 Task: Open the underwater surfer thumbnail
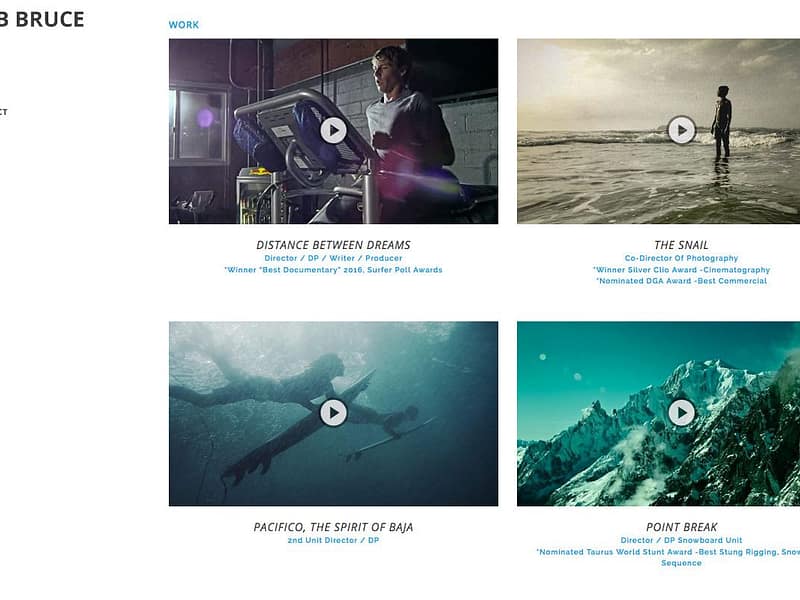pyautogui.click(x=333, y=413)
